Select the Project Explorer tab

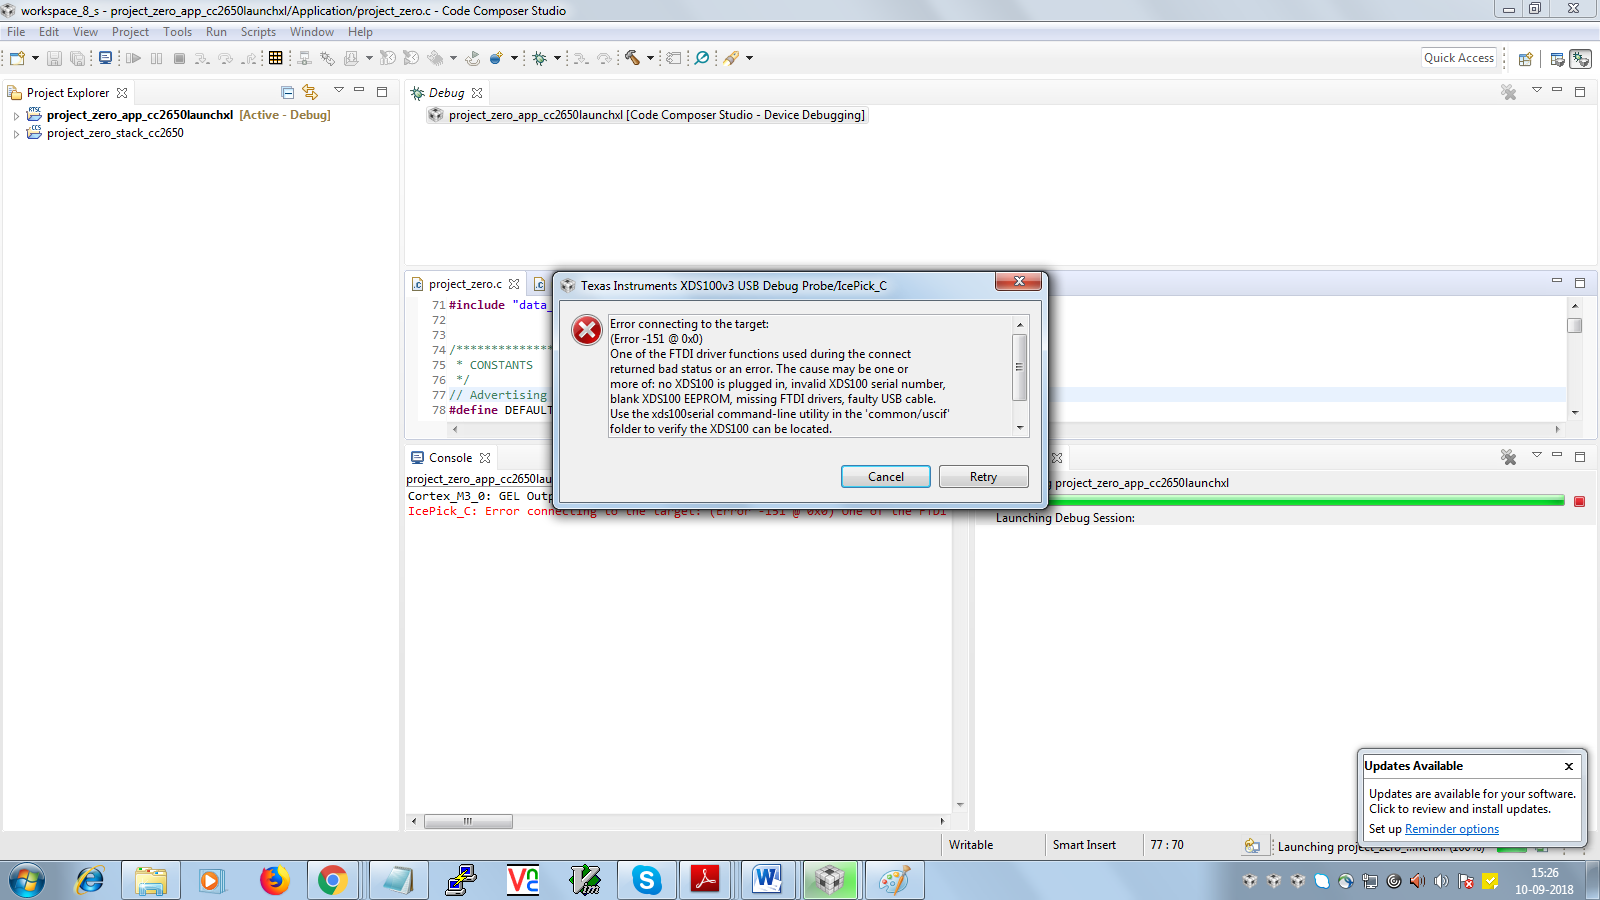(x=67, y=93)
